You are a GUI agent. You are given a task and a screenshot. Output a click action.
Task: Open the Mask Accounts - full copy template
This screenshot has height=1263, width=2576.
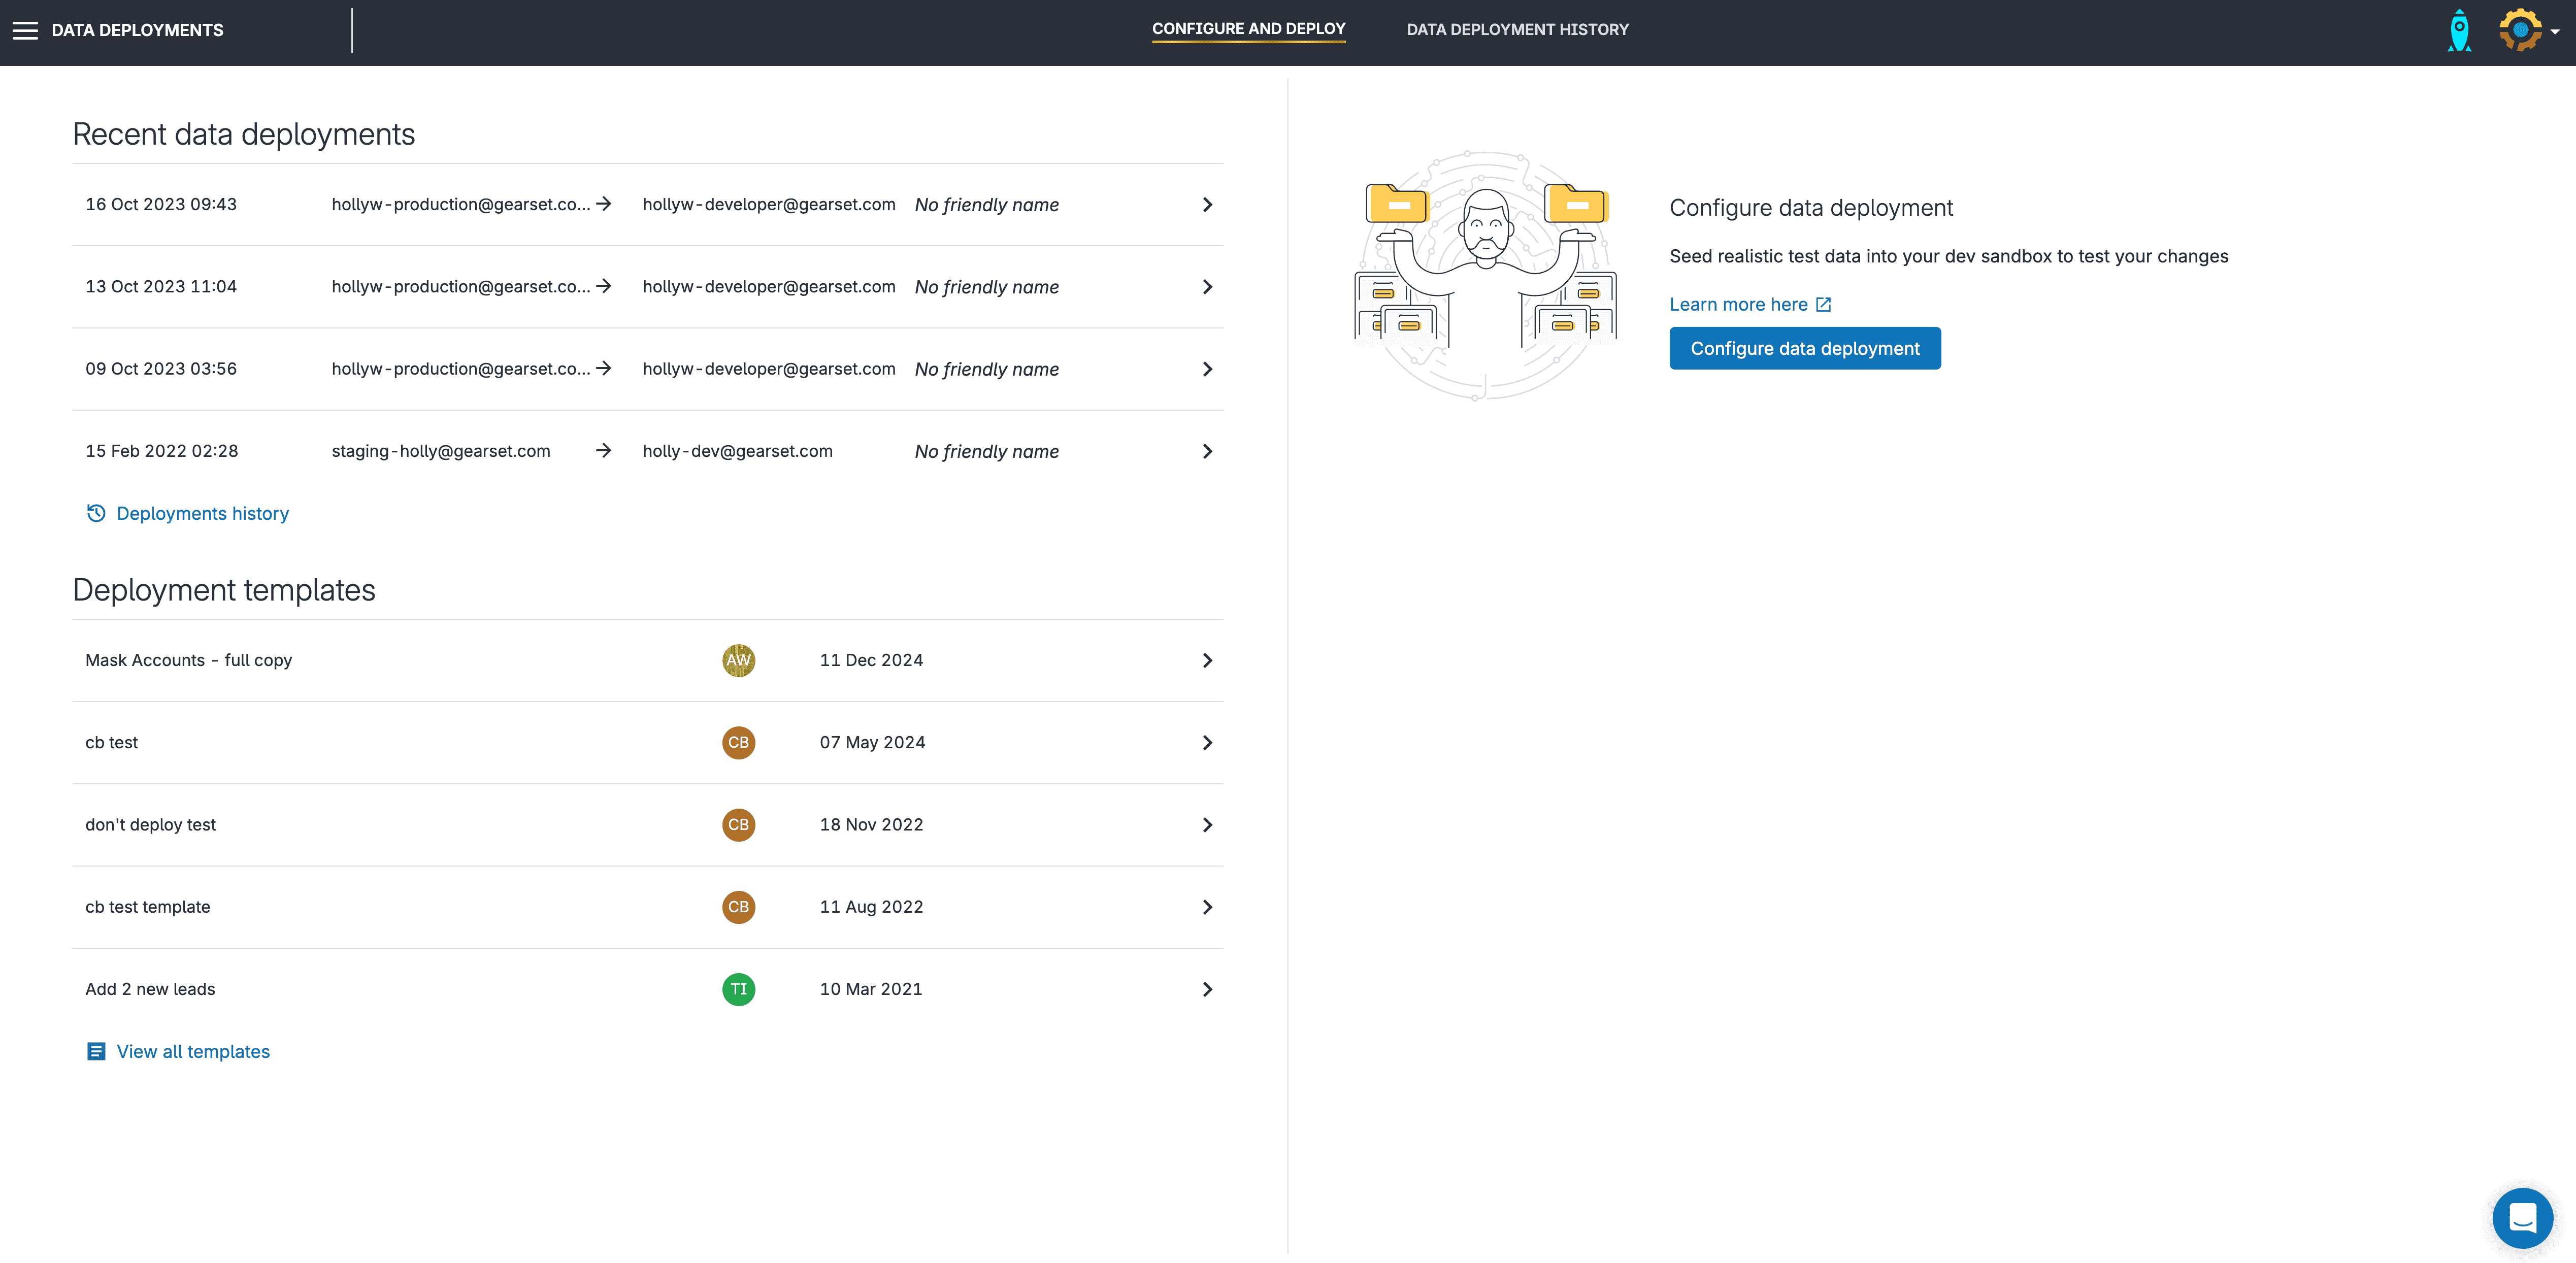(189, 660)
